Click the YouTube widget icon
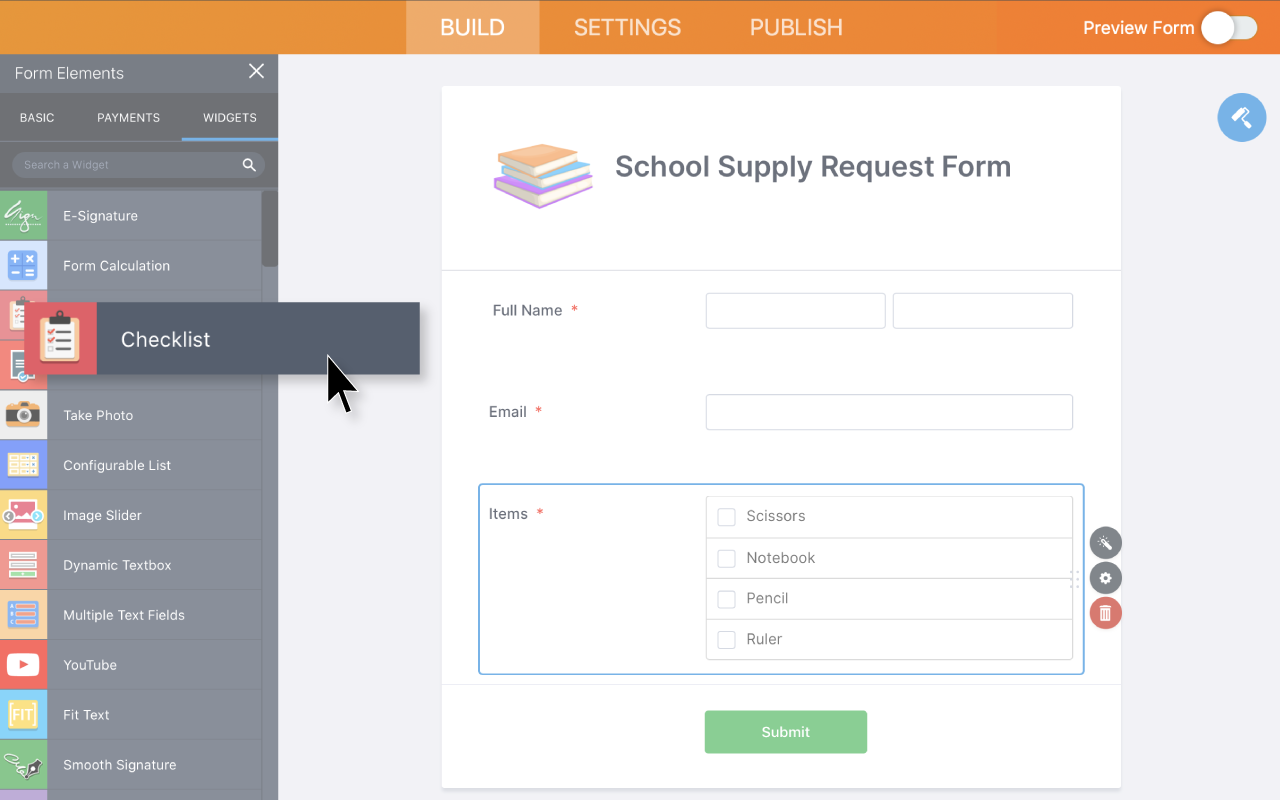Viewport: 1280px width, 800px height. 24,664
